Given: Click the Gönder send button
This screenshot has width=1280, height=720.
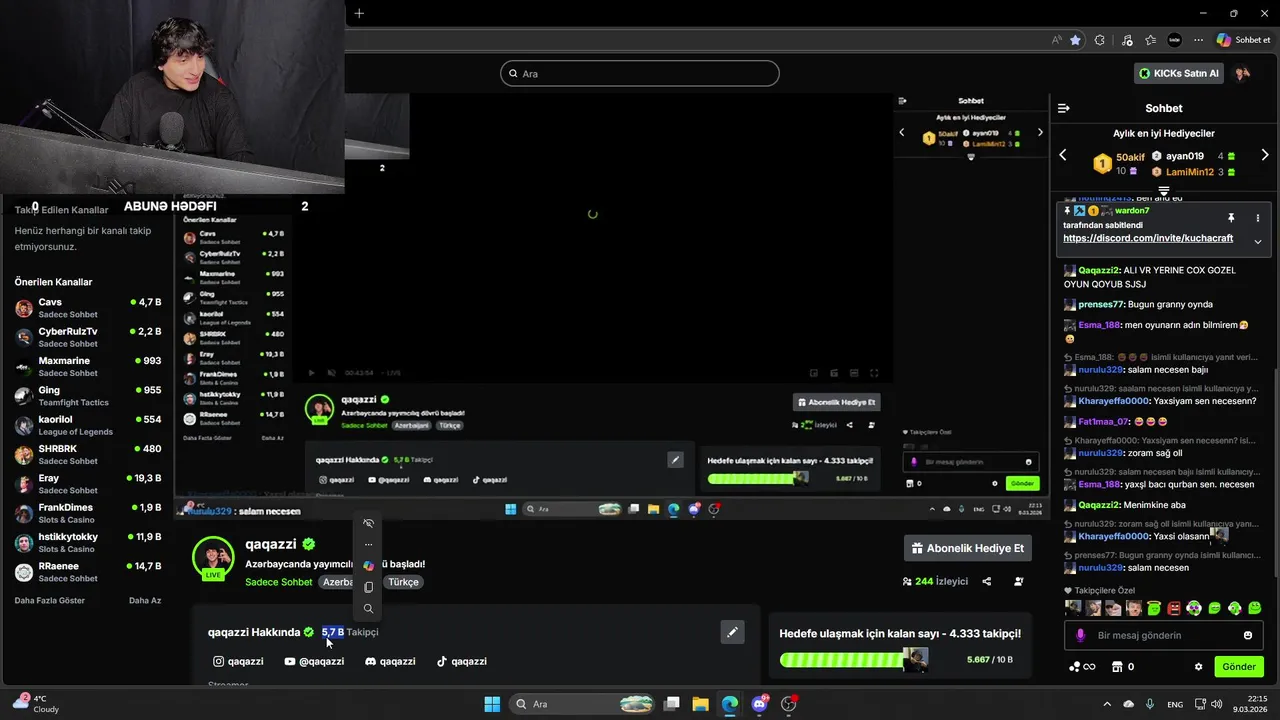Looking at the screenshot, I should tap(1239, 666).
